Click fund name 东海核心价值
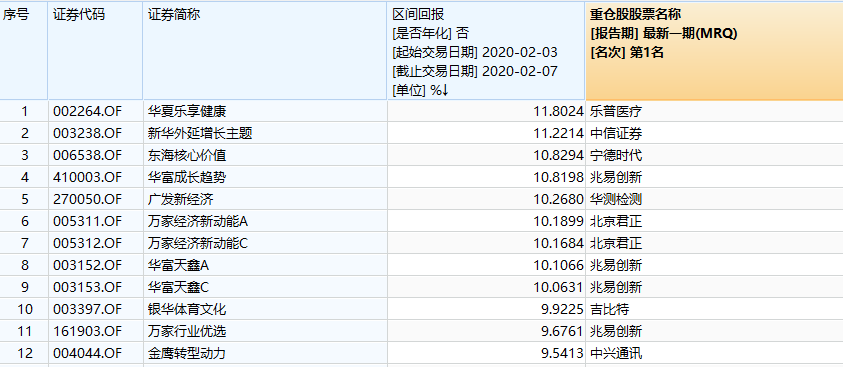 187,156
